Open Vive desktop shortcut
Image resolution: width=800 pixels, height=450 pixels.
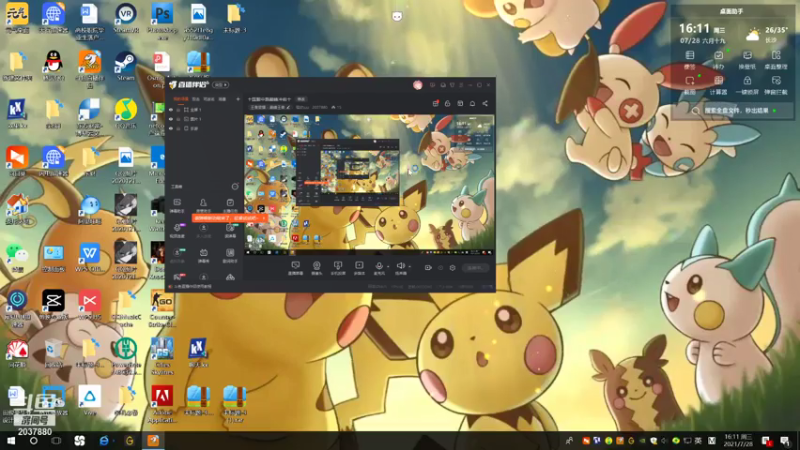[90, 401]
